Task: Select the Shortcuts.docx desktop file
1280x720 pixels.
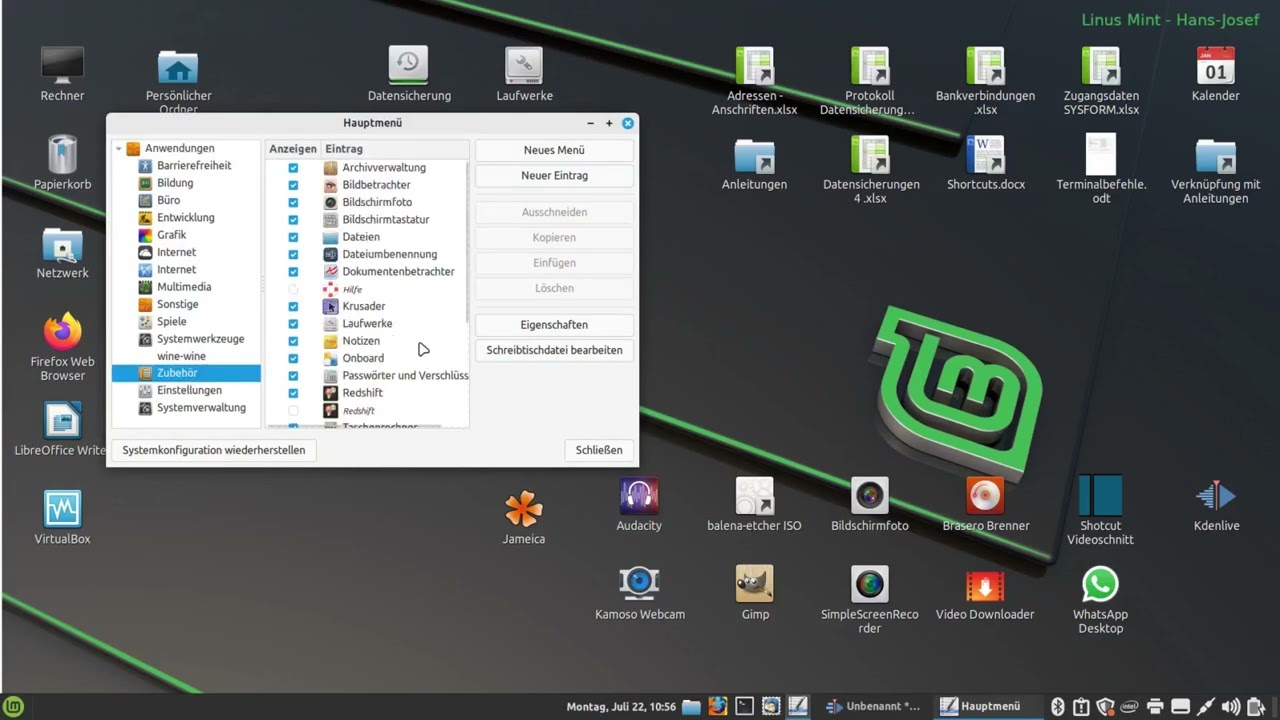Action: click(986, 163)
